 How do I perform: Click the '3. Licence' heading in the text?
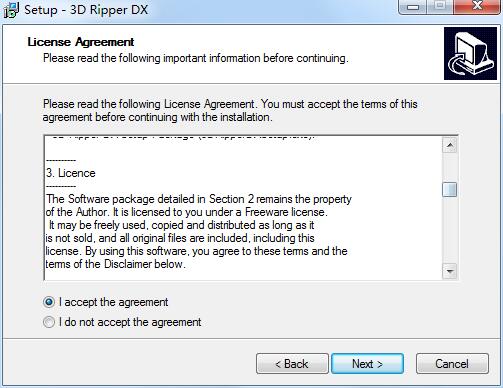71,173
